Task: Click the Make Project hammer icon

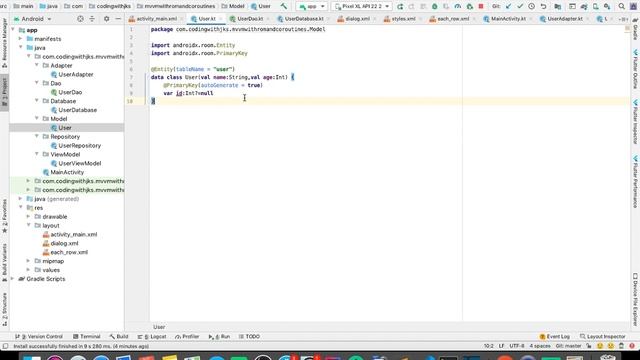Action: (x=284, y=6)
